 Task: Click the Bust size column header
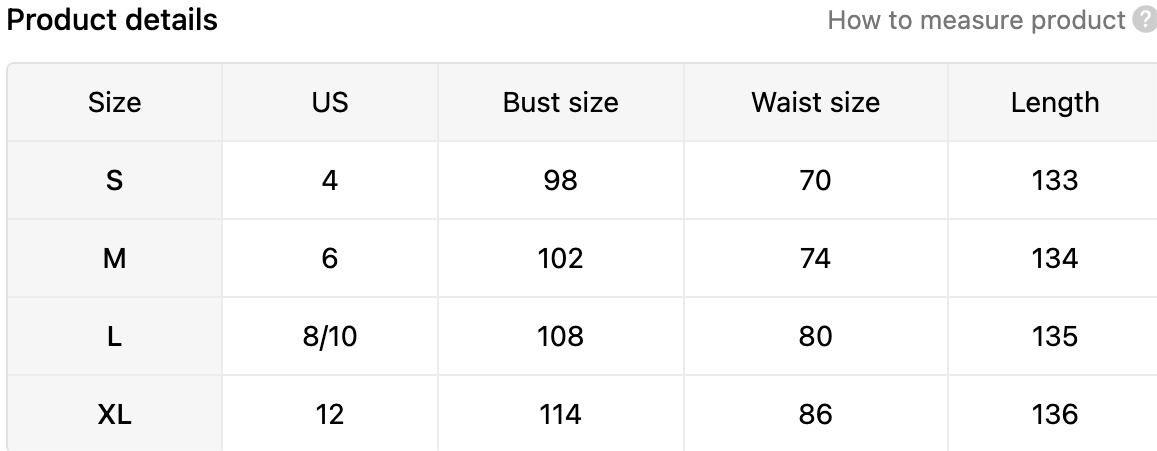[x=560, y=103]
